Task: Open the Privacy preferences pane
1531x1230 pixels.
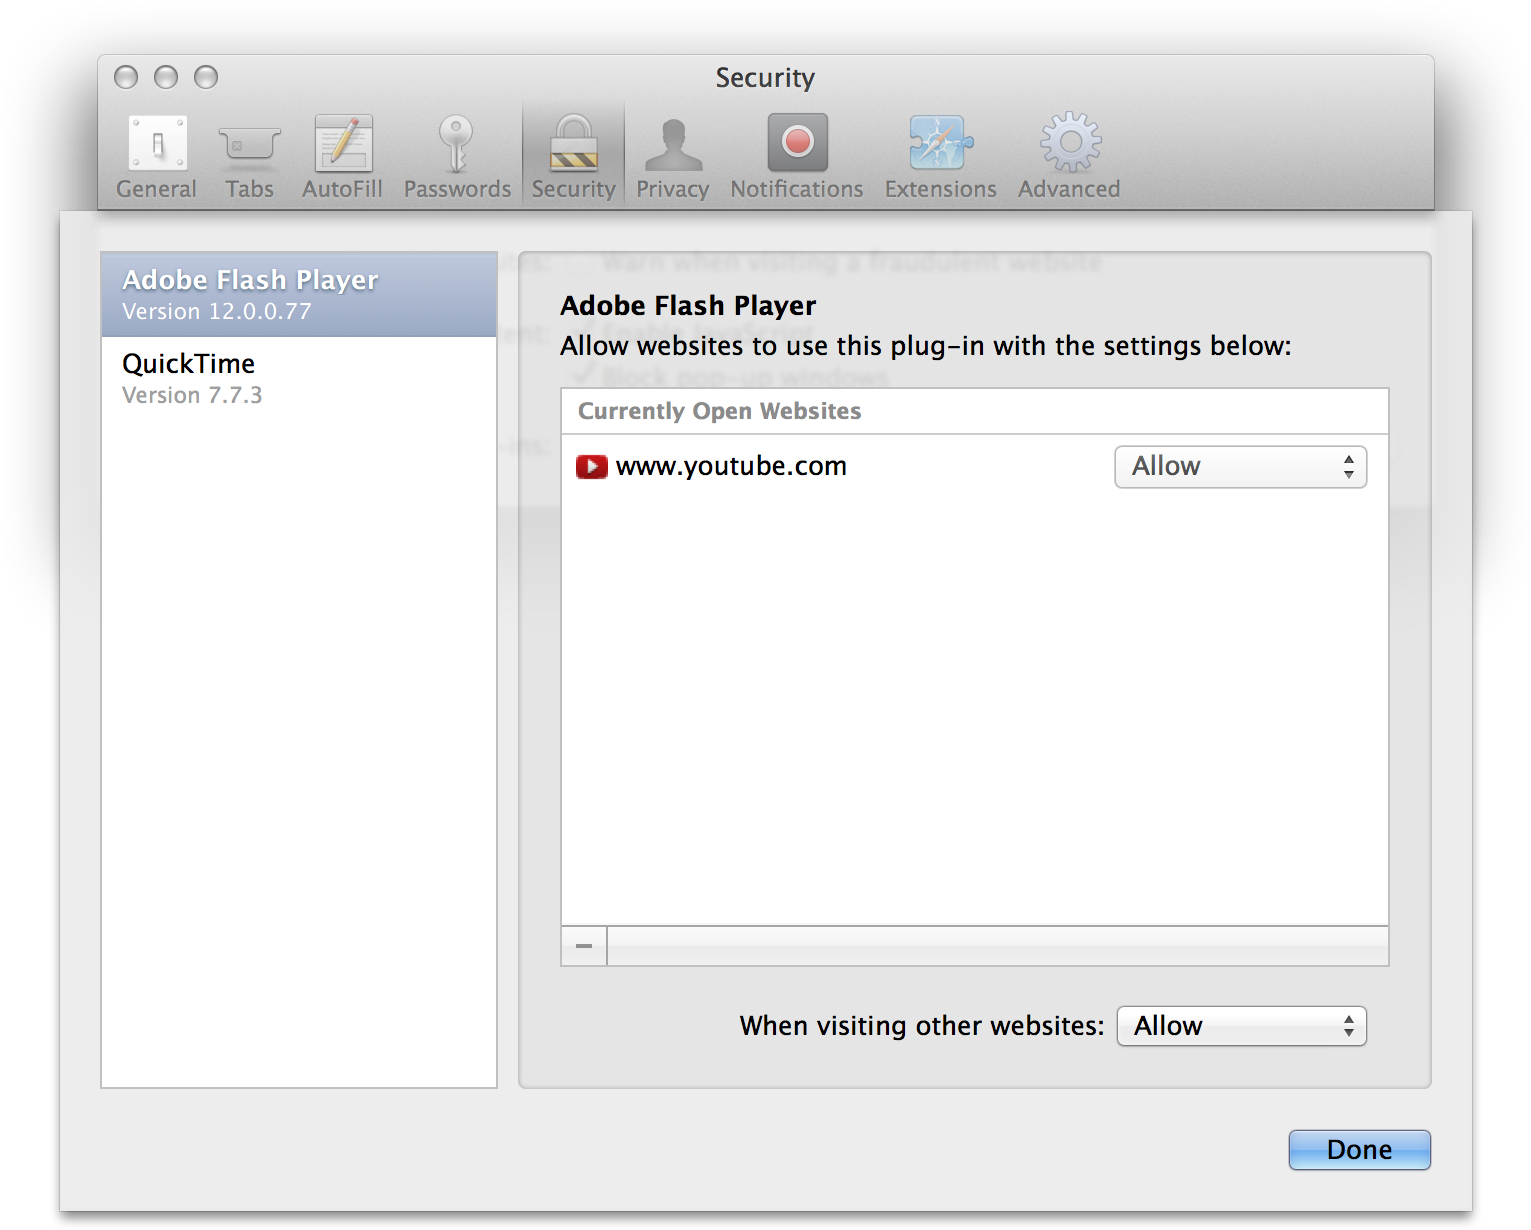Action: pos(672,157)
